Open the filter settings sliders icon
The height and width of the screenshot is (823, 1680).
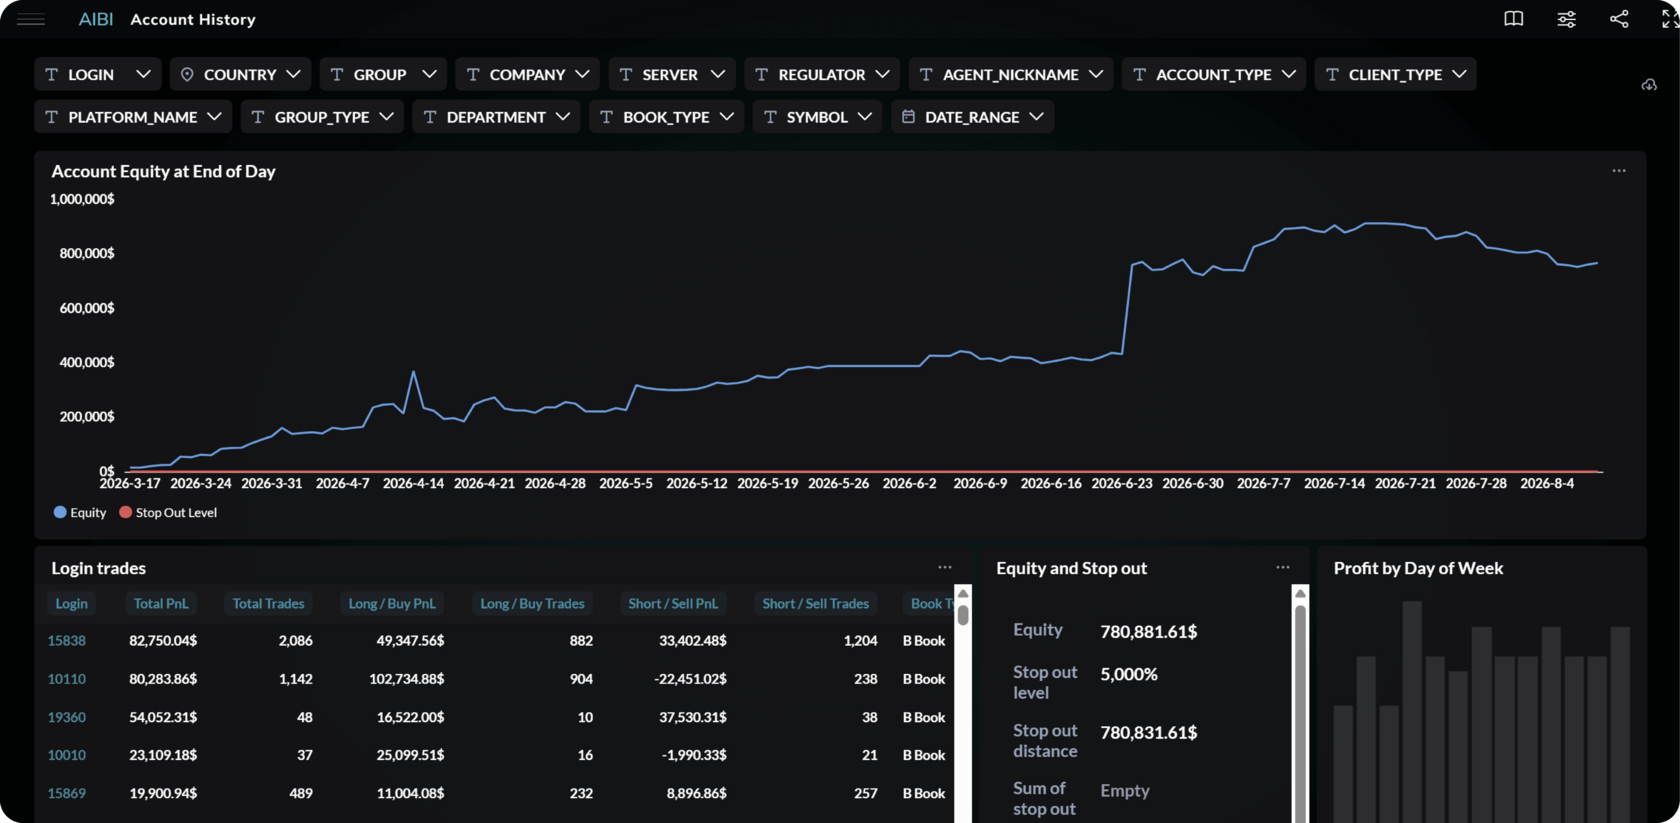1567,19
